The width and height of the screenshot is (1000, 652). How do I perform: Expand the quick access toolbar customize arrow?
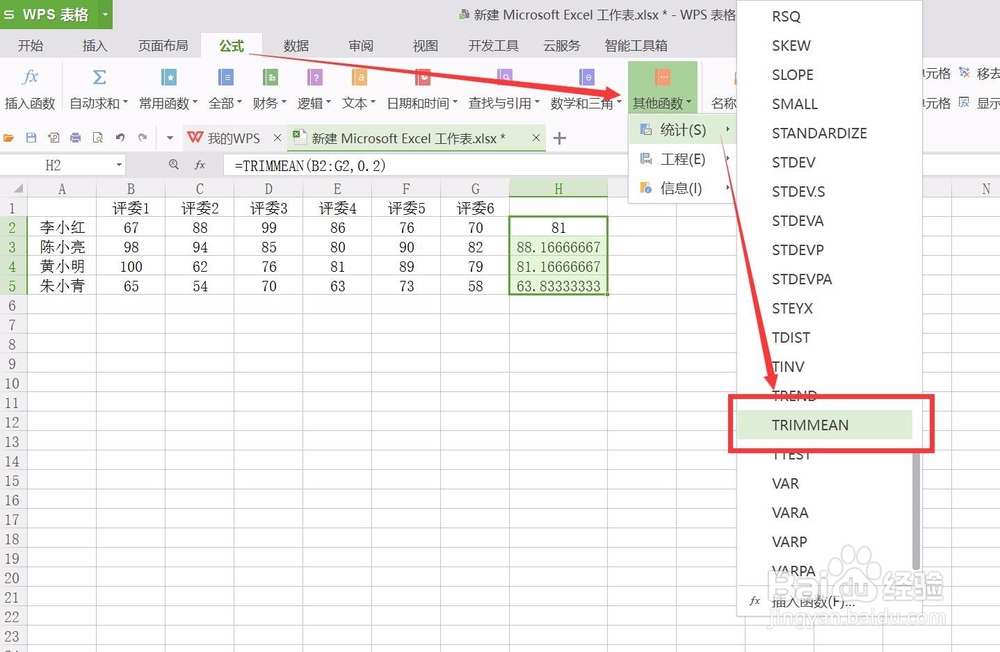(170, 138)
